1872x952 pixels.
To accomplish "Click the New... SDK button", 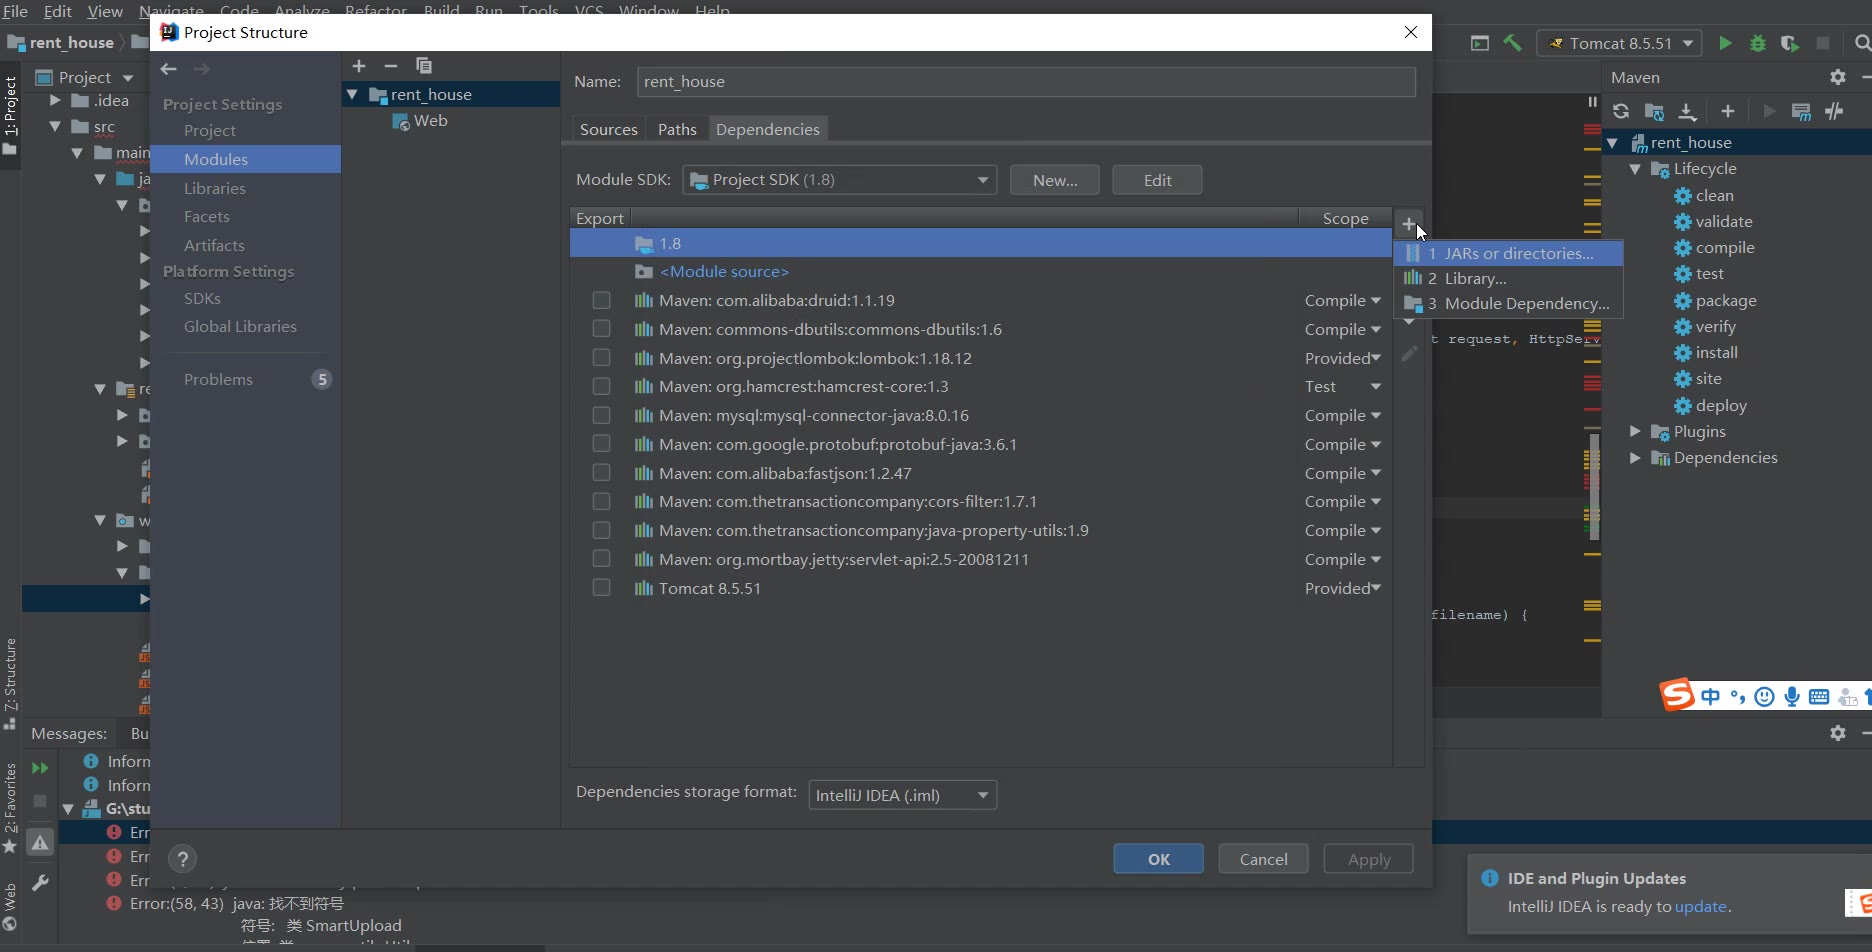I will tap(1054, 180).
